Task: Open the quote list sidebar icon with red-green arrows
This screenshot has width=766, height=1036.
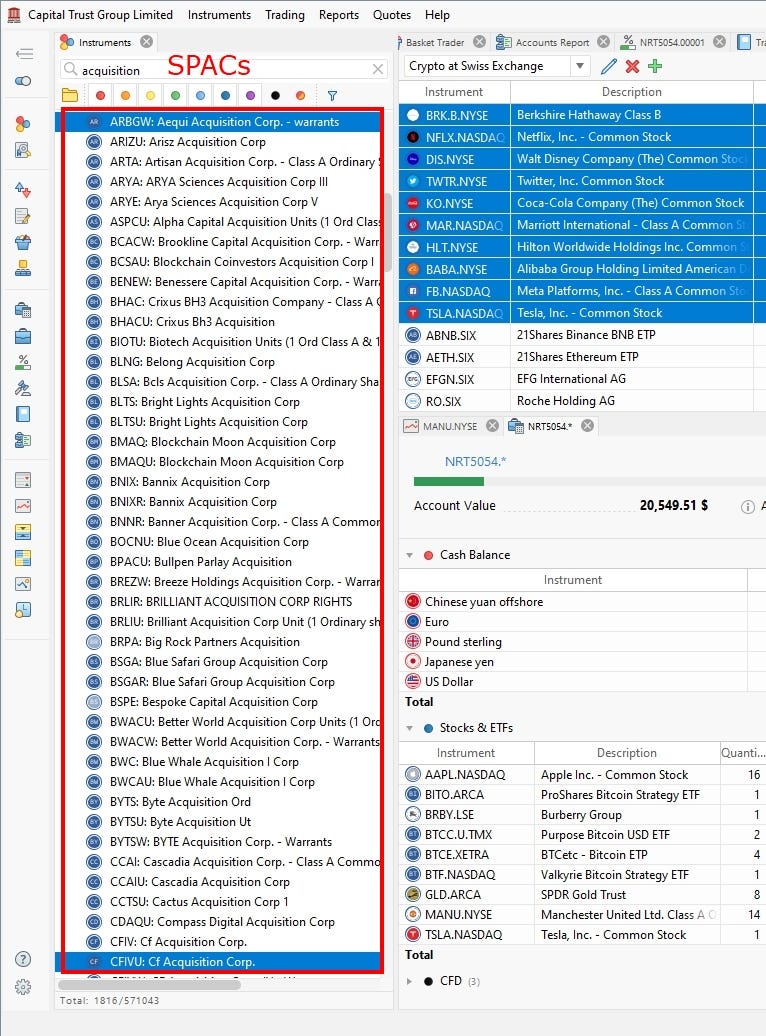Action: [x=23, y=480]
